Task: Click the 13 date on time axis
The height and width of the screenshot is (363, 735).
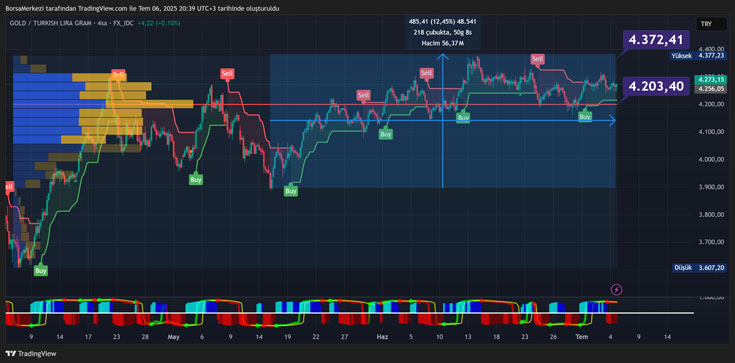Action: tap(468, 336)
